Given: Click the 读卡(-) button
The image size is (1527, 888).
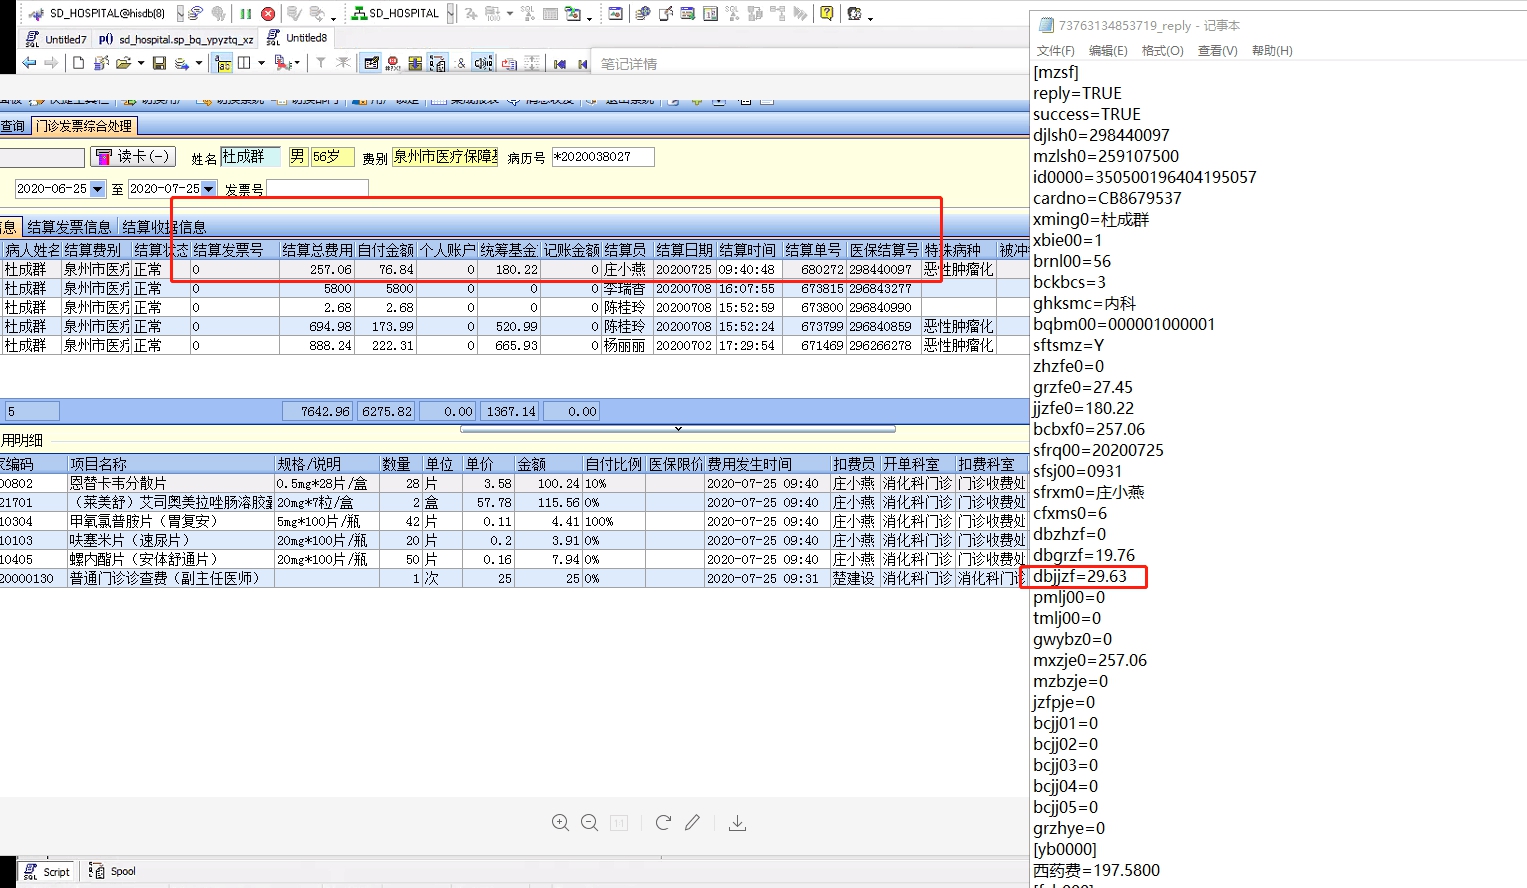Looking at the screenshot, I should pyautogui.click(x=133, y=157).
